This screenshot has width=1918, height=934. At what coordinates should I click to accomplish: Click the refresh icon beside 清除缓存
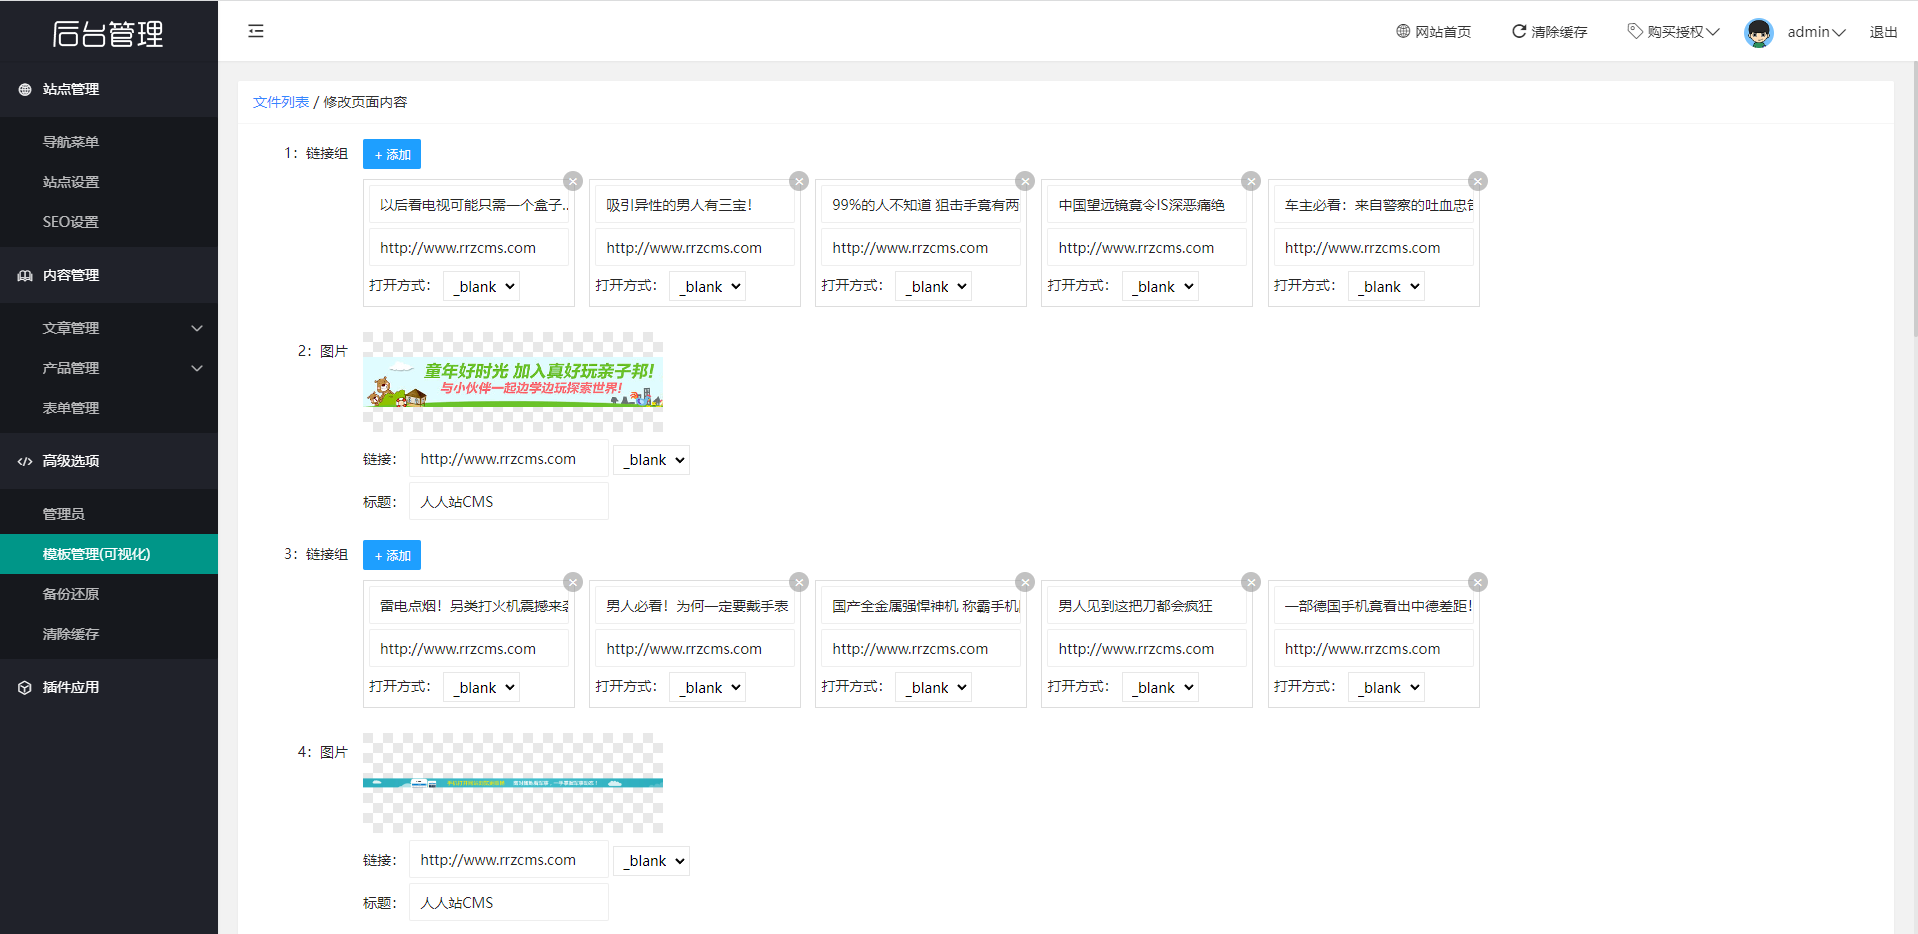click(1519, 31)
